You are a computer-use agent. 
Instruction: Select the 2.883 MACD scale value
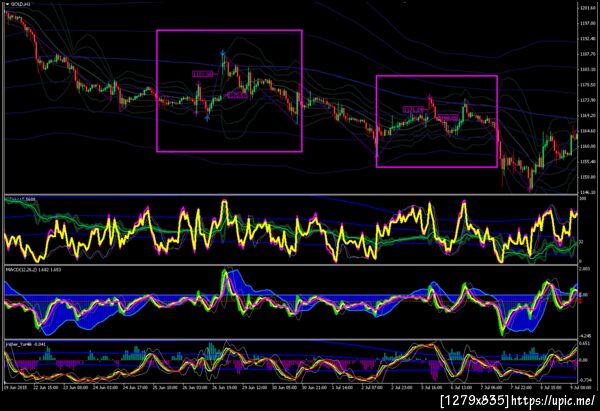click(584, 269)
